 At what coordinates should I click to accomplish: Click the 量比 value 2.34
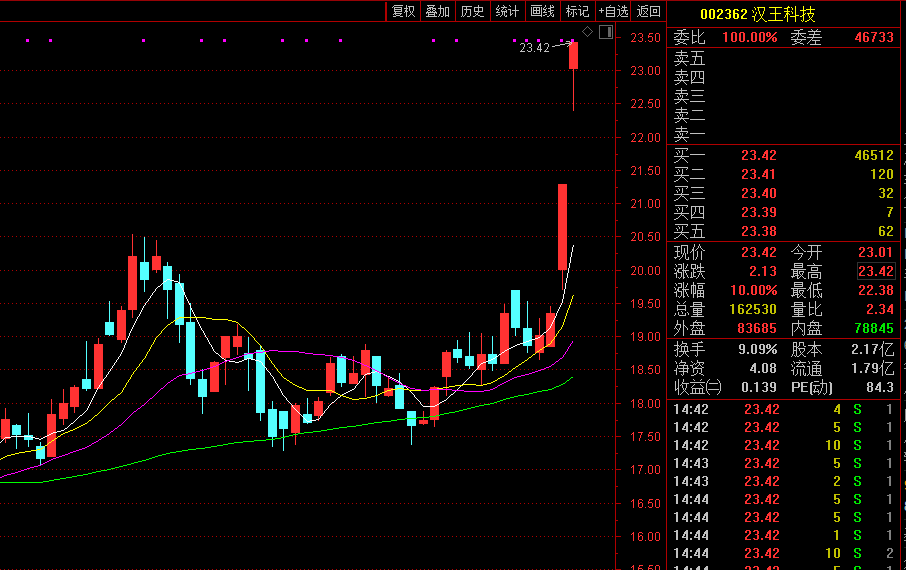pyautogui.click(x=880, y=310)
